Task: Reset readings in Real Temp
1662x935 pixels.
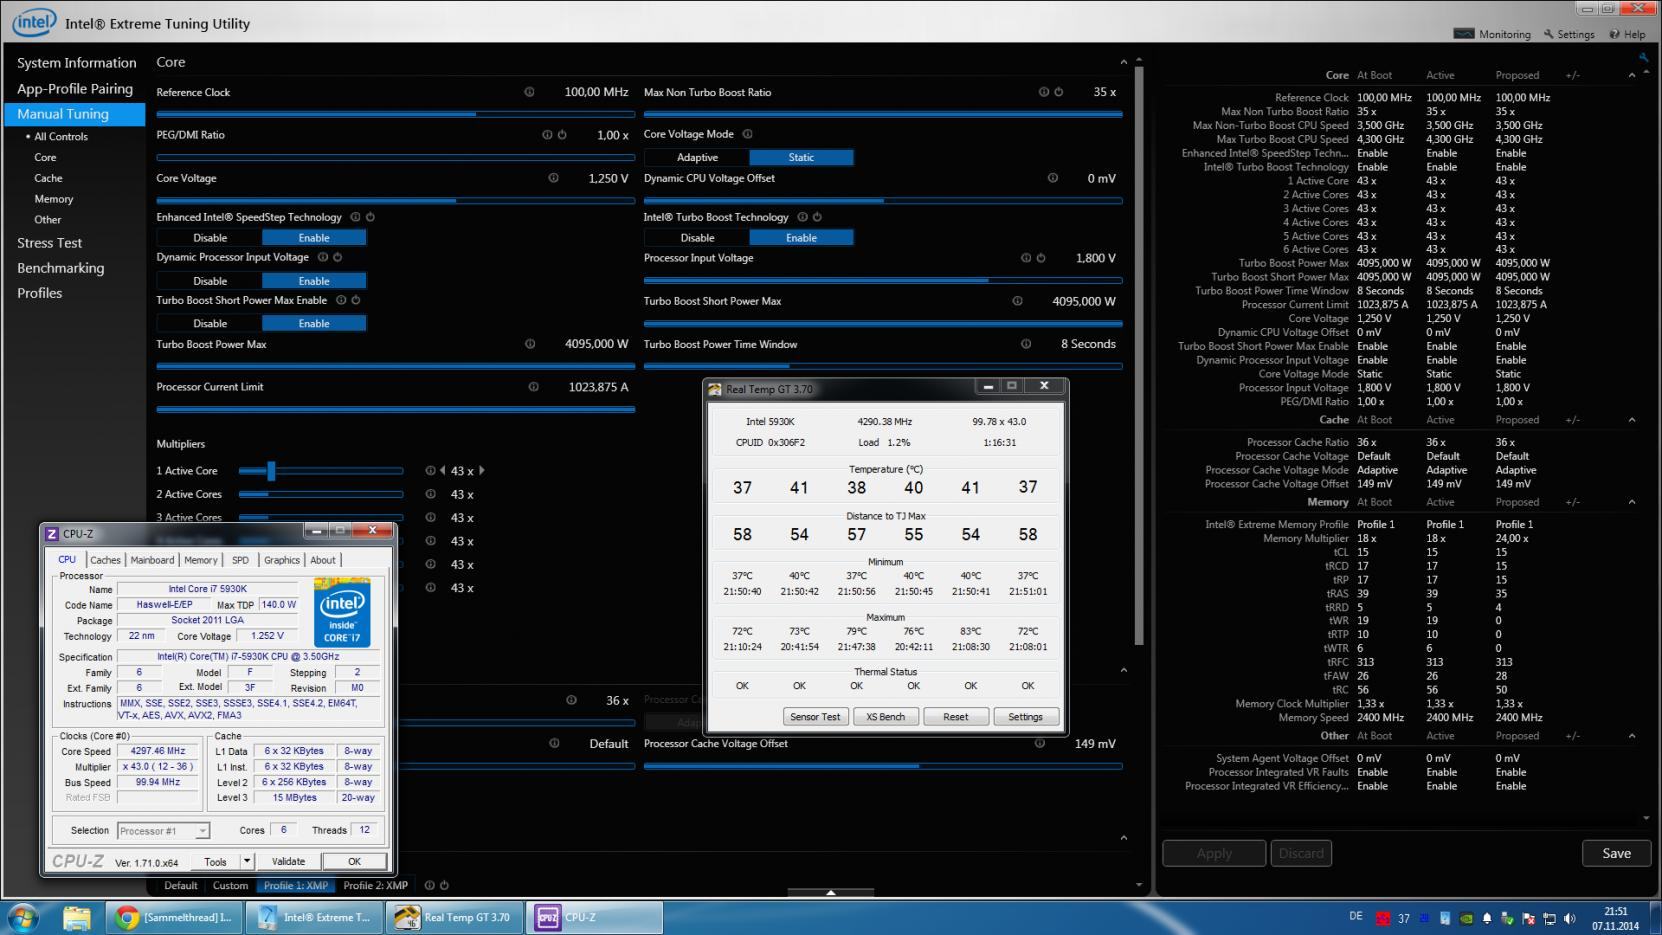Action: (x=955, y=716)
